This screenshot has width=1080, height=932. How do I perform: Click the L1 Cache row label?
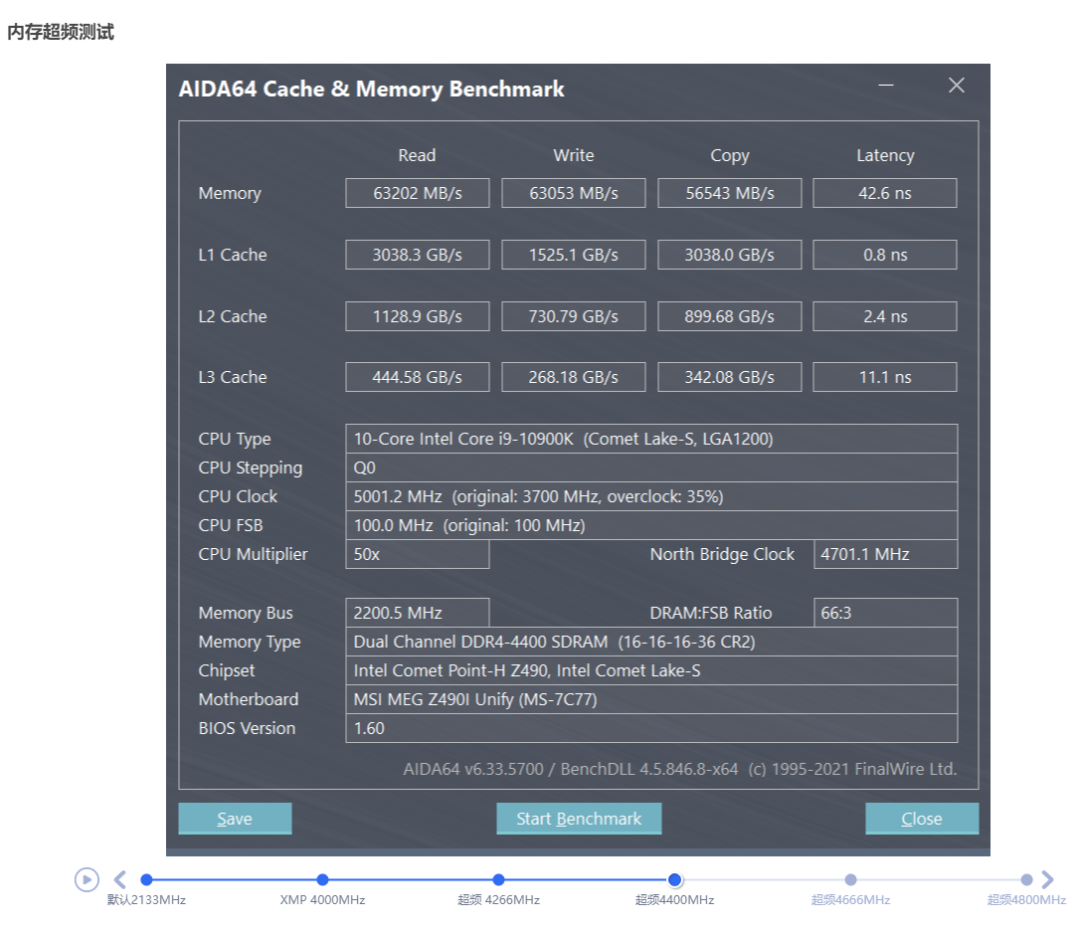coord(233,255)
